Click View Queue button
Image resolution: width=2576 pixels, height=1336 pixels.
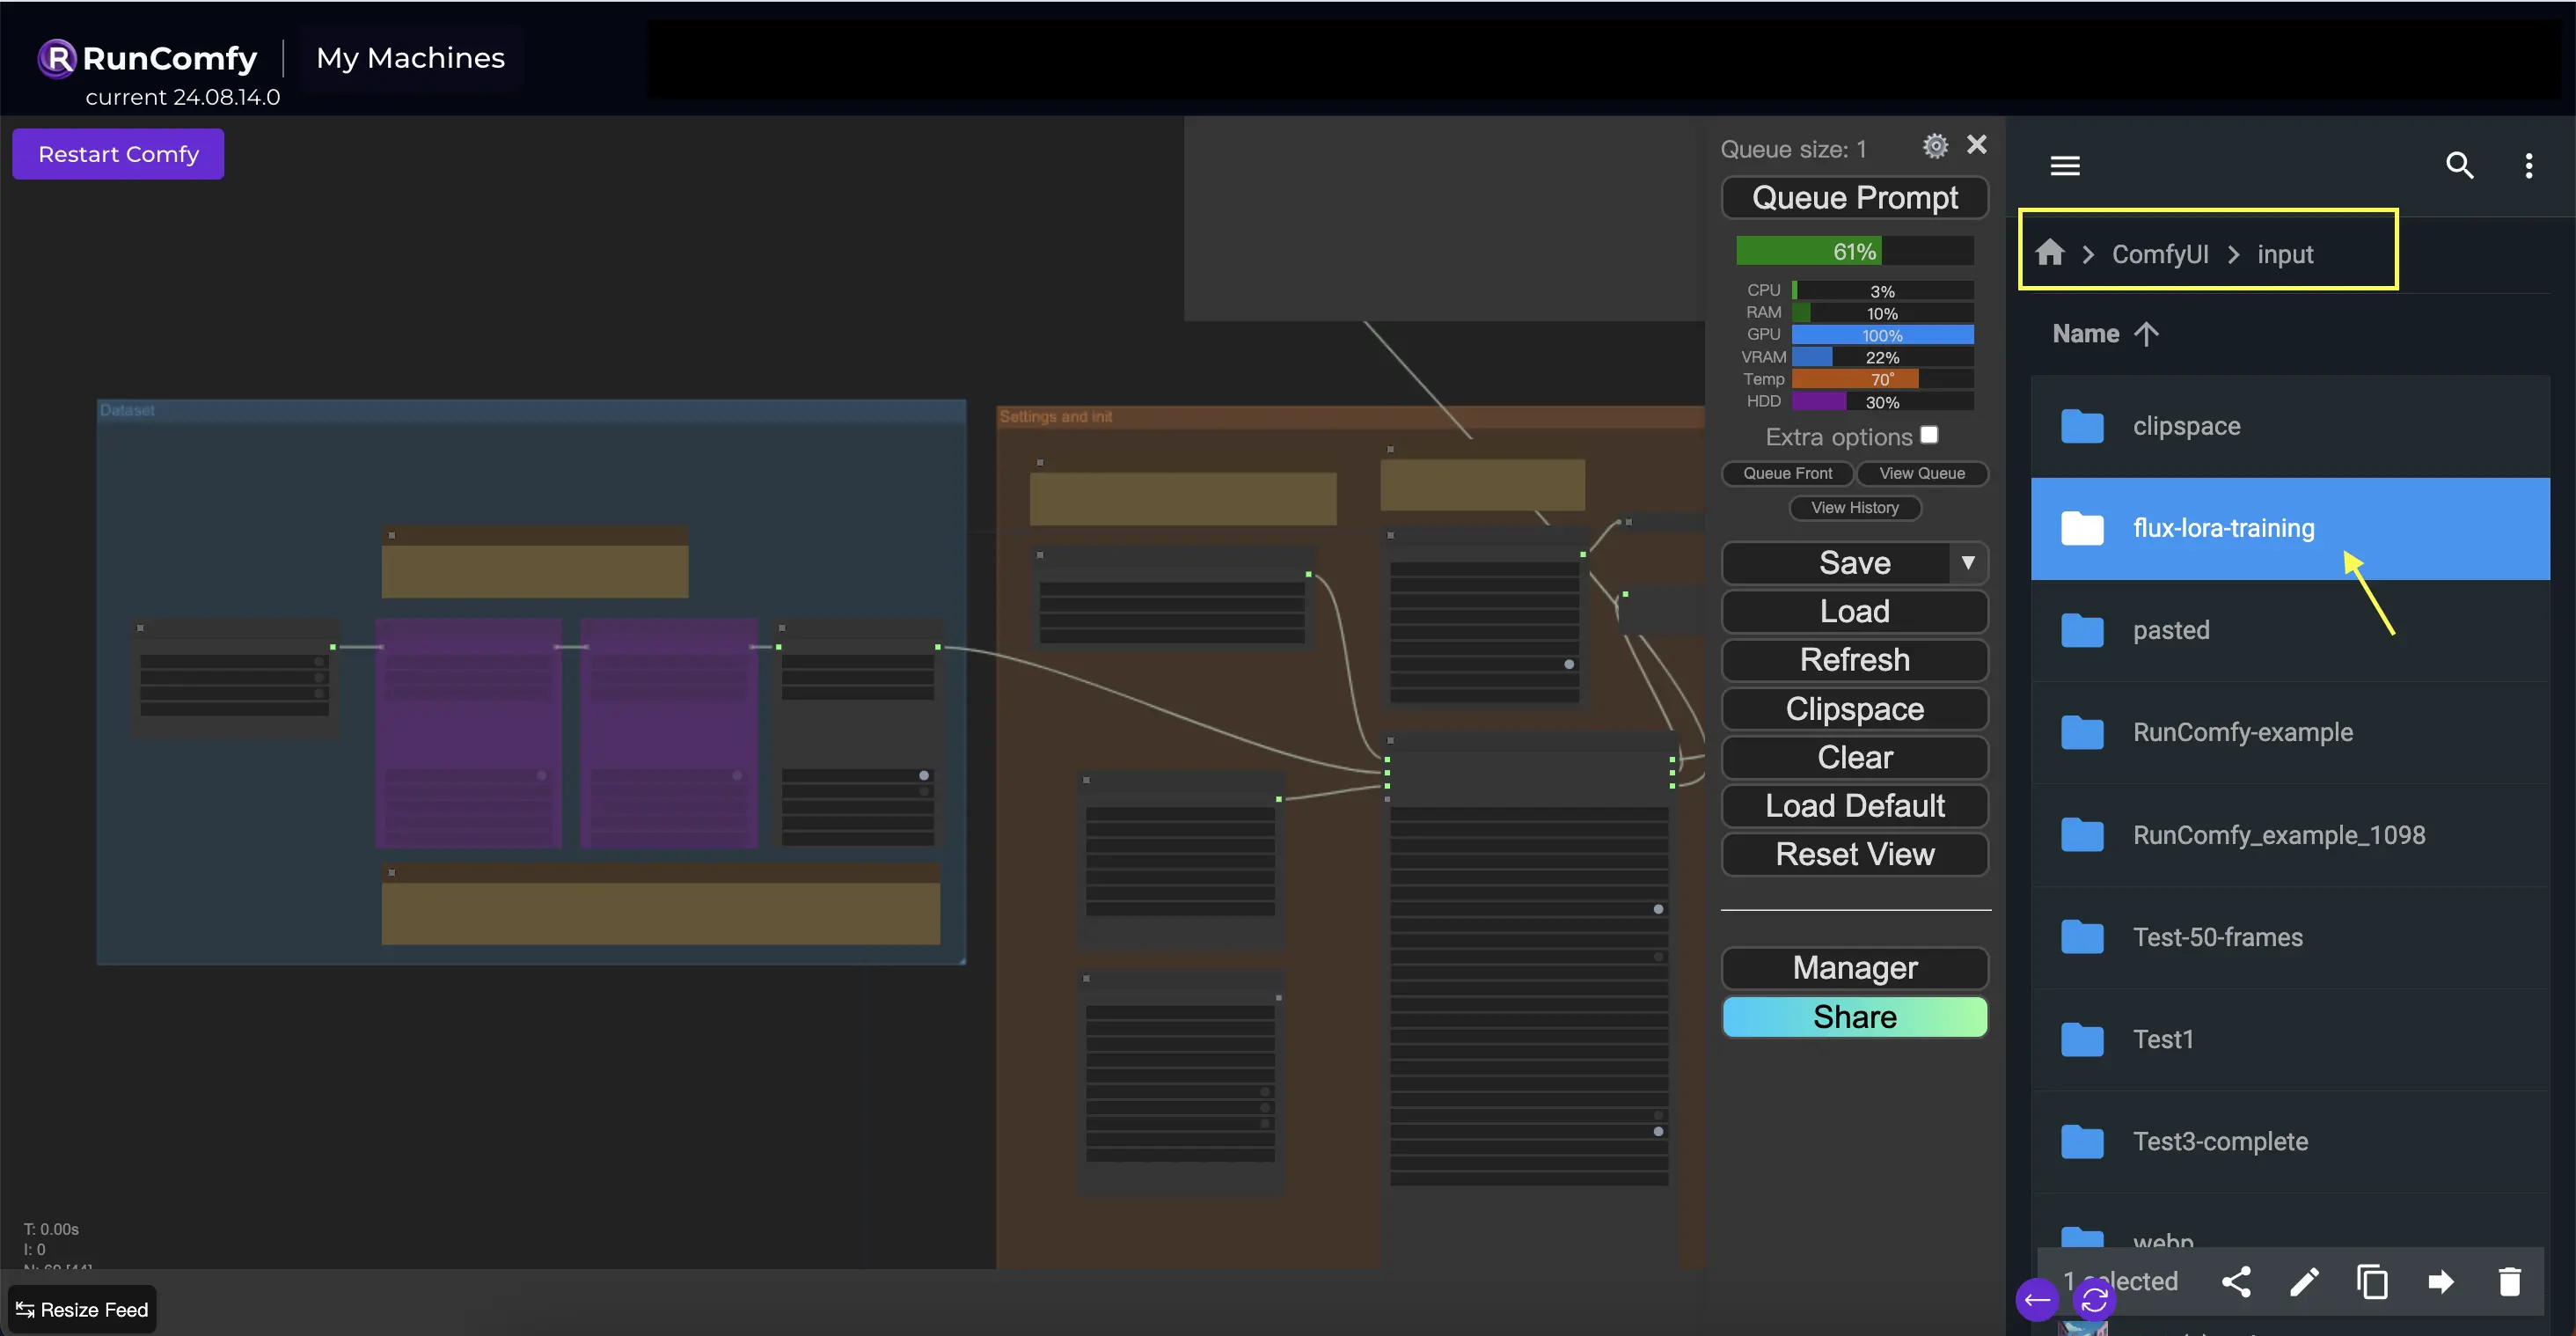[x=1921, y=473]
